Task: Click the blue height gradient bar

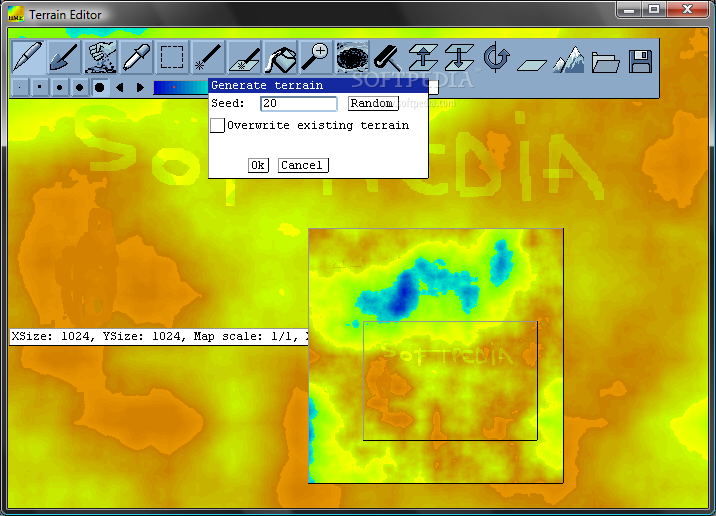Action: pos(181,87)
